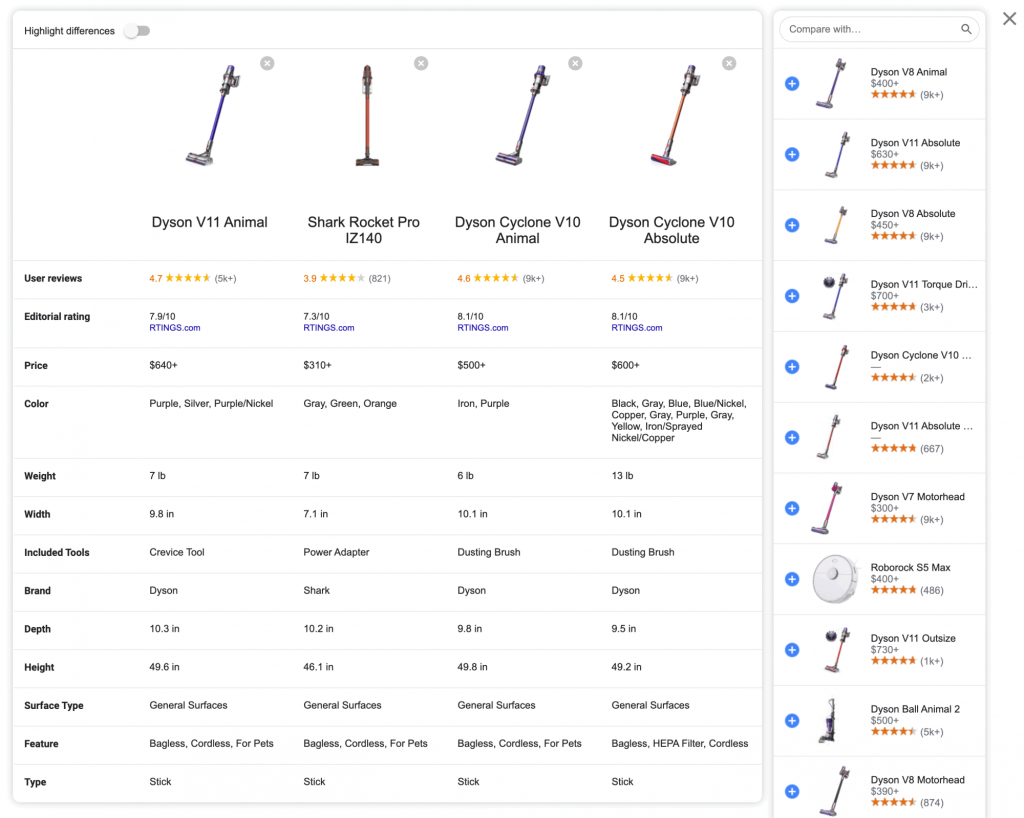This screenshot has width=1024, height=818.
Task: Click the Editorial rating row label
Action: click(x=57, y=317)
